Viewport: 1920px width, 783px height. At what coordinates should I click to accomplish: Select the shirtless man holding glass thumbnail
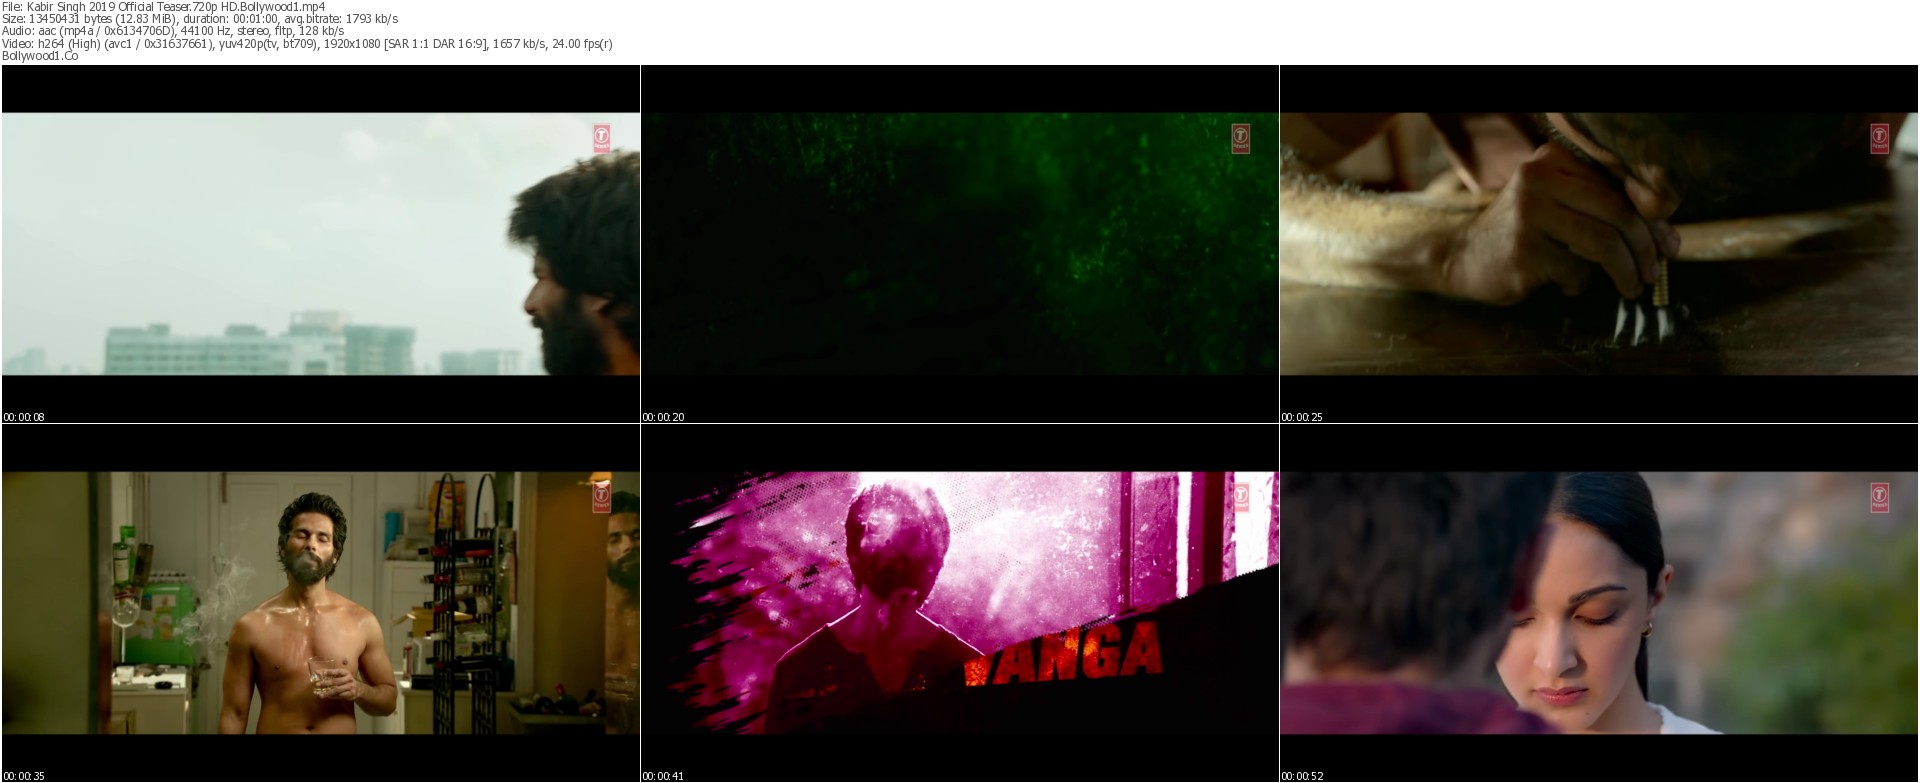[x=321, y=603]
